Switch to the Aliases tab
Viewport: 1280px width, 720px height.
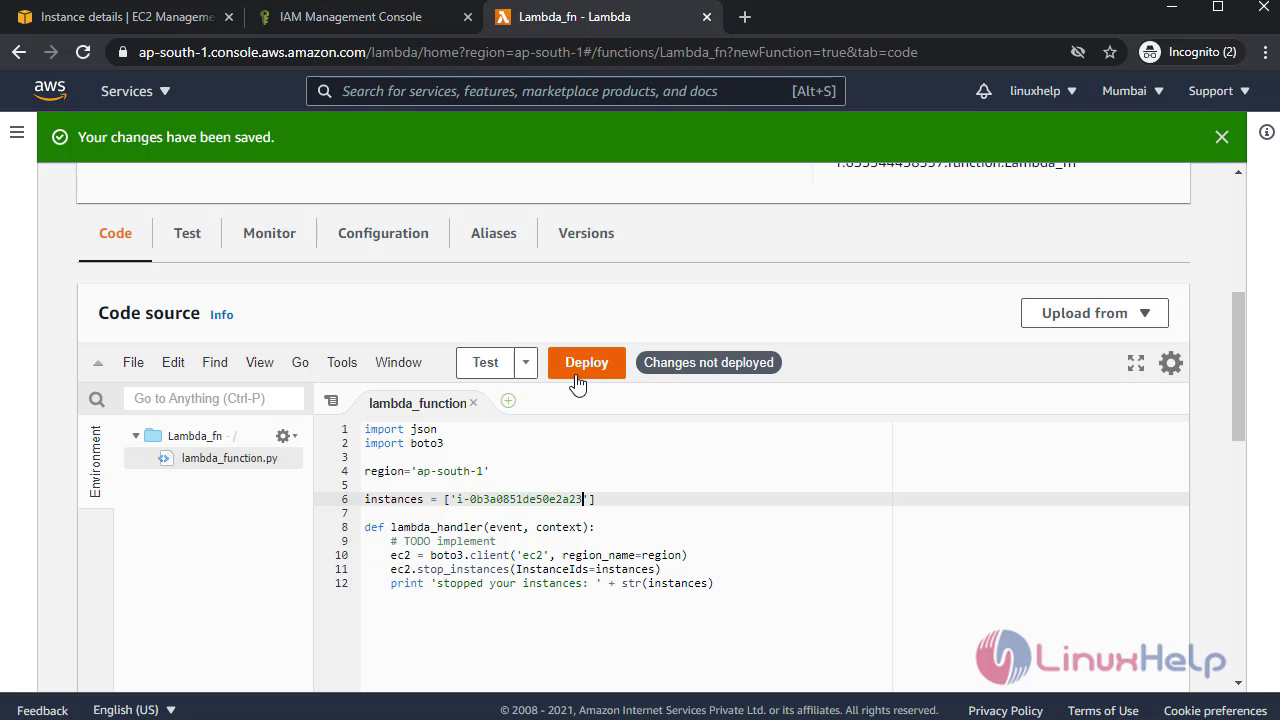tap(494, 233)
